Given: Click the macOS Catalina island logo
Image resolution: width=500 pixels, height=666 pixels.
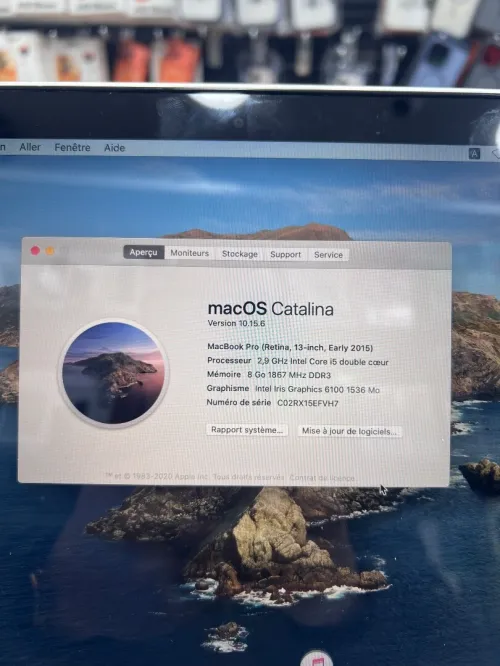Looking at the screenshot, I should (113, 373).
